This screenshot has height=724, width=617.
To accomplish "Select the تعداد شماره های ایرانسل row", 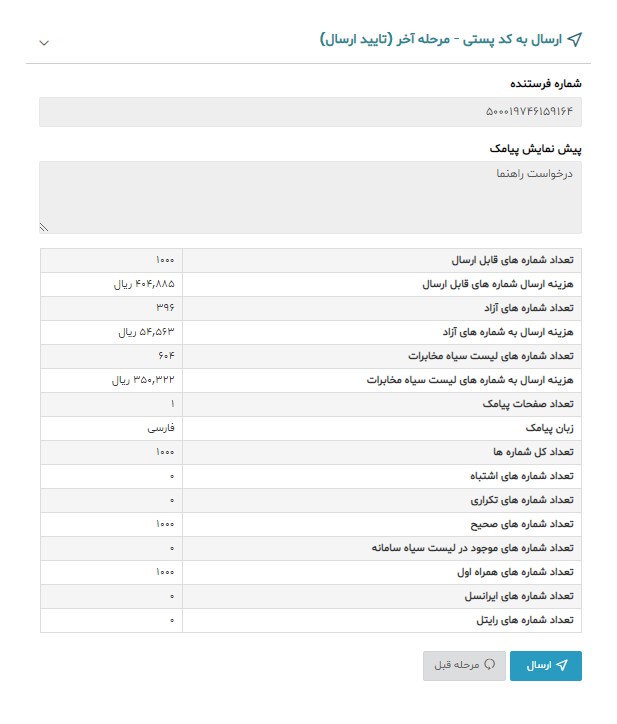I will click(310, 596).
